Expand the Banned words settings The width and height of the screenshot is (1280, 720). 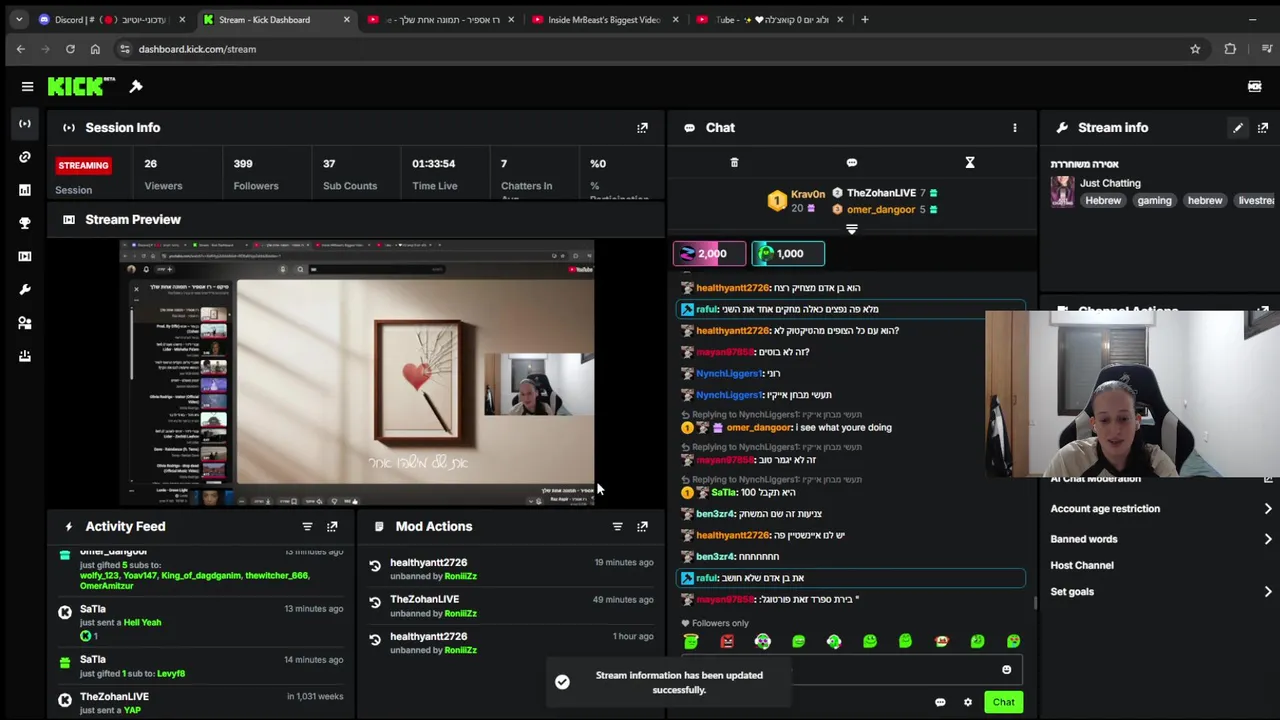point(1159,539)
